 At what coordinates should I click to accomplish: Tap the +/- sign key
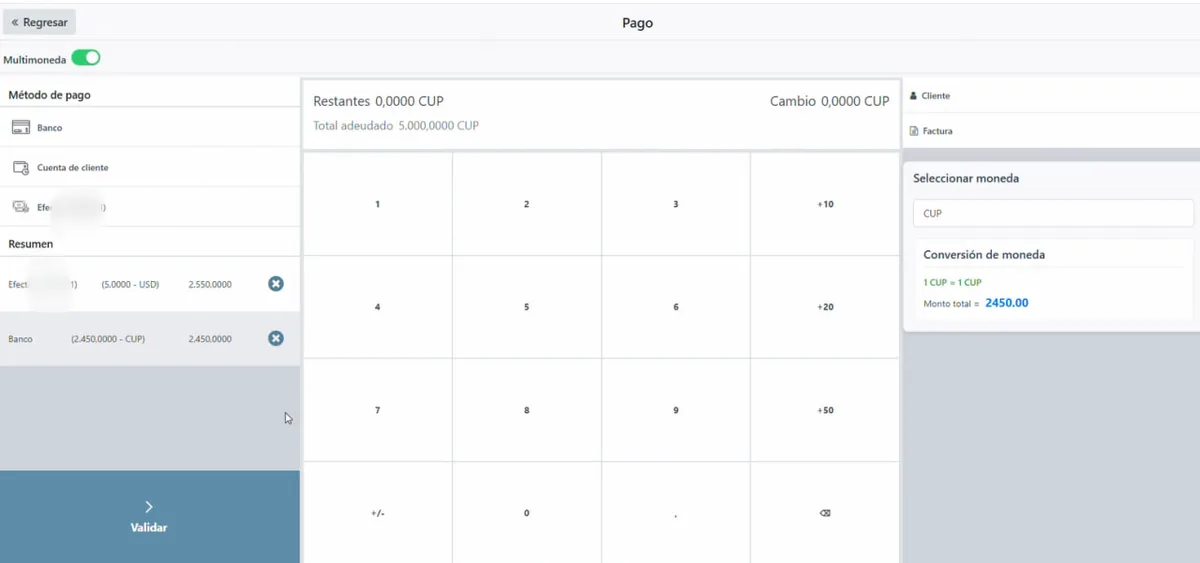(377, 513)
